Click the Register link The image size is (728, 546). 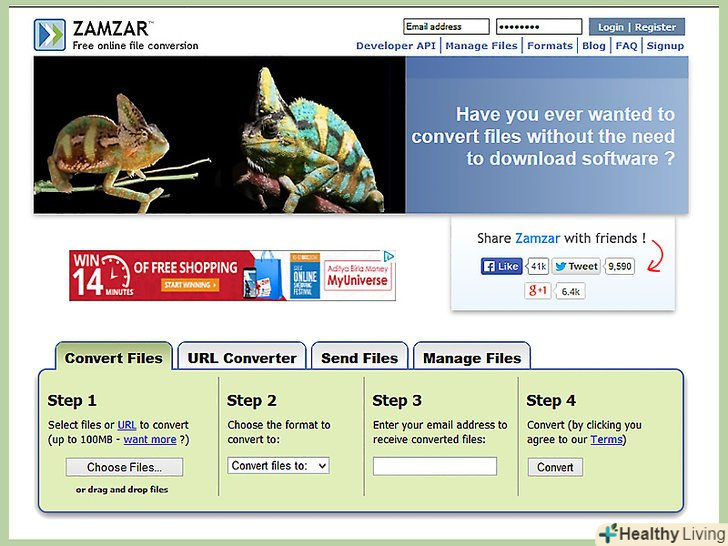[656, 27]
